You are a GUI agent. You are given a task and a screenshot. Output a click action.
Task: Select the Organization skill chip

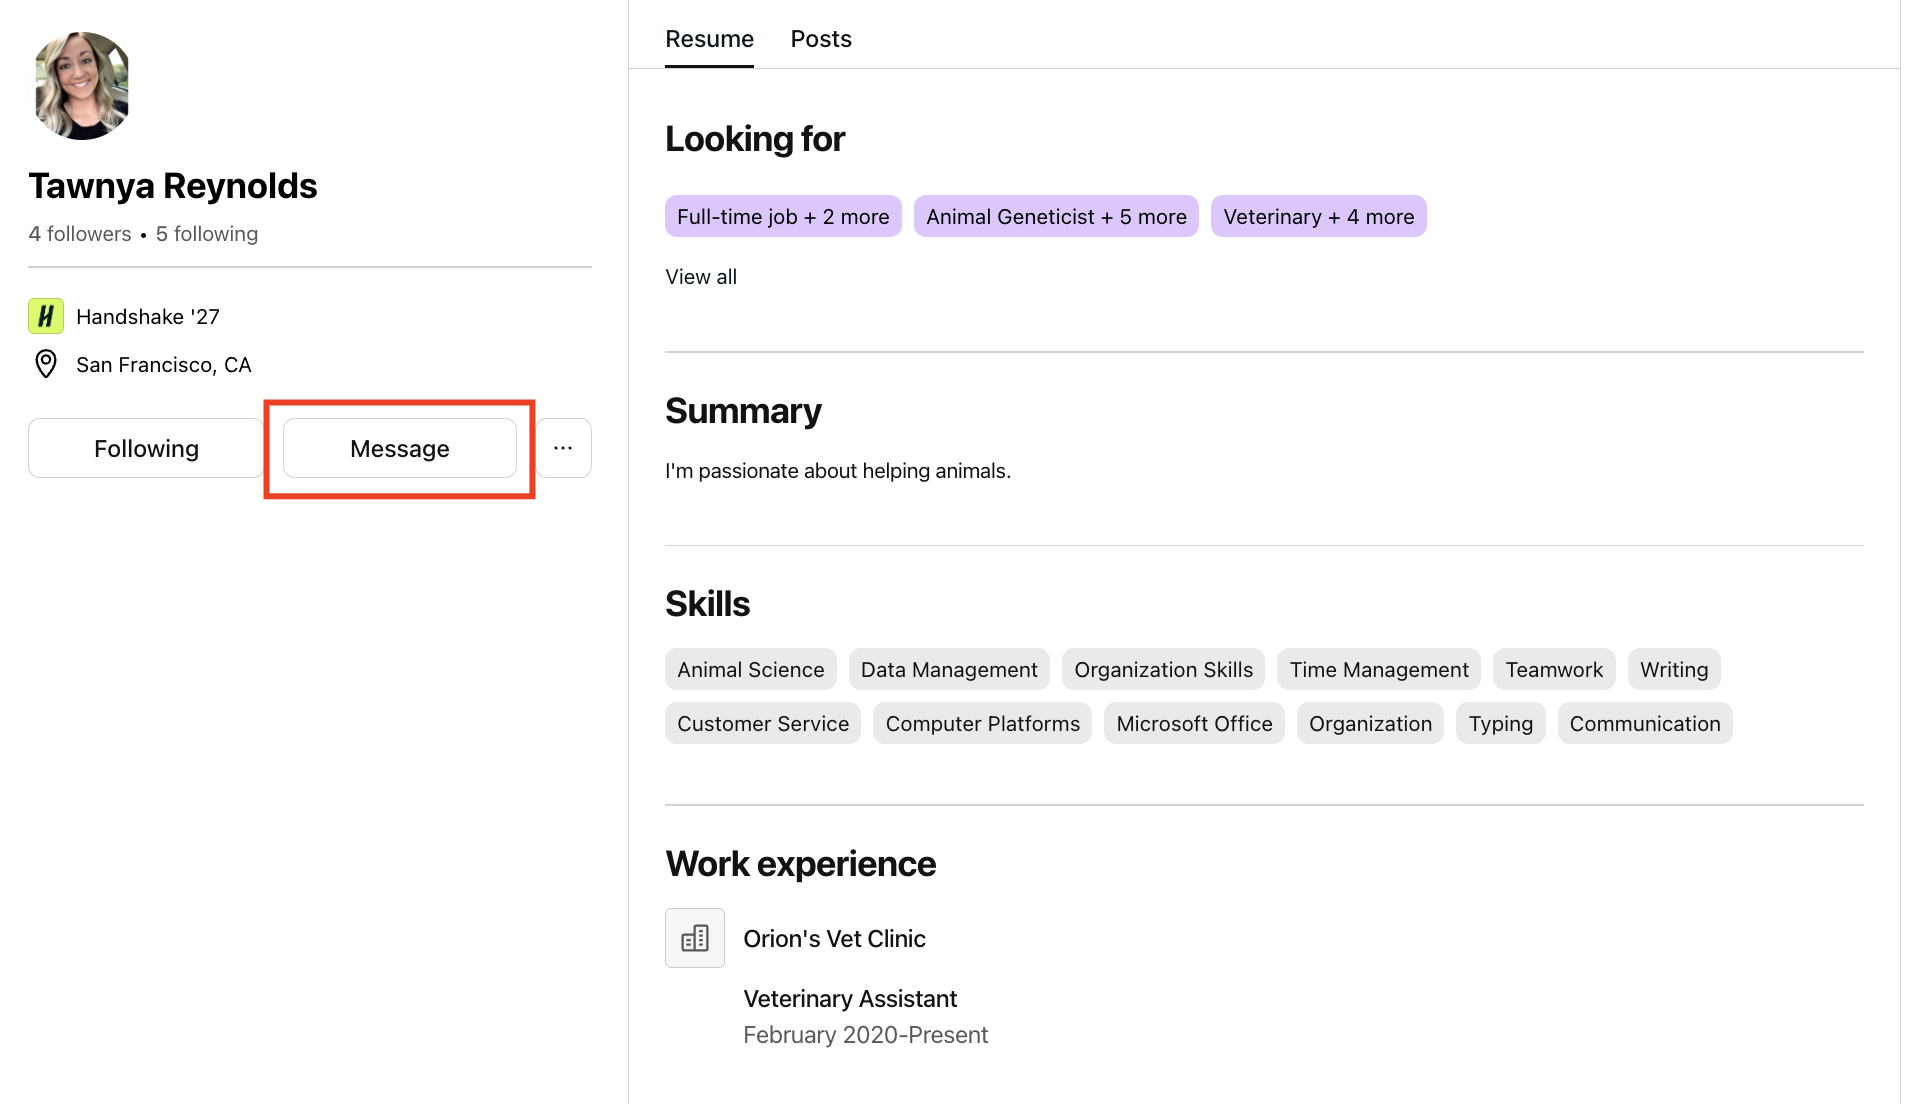[1370, 723]
